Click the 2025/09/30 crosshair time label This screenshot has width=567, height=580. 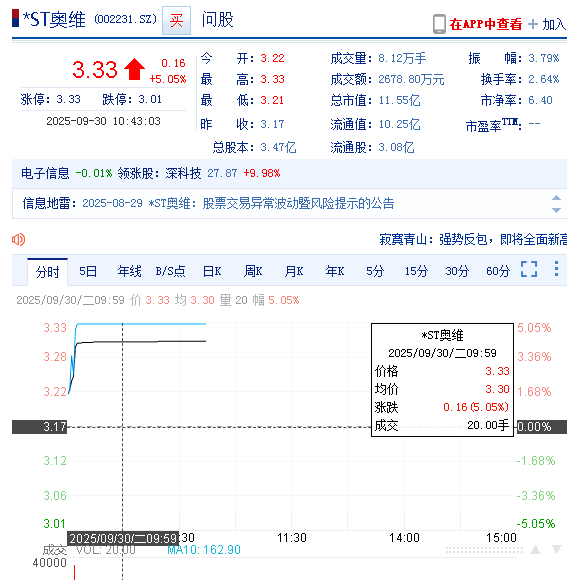coord(123,539)
